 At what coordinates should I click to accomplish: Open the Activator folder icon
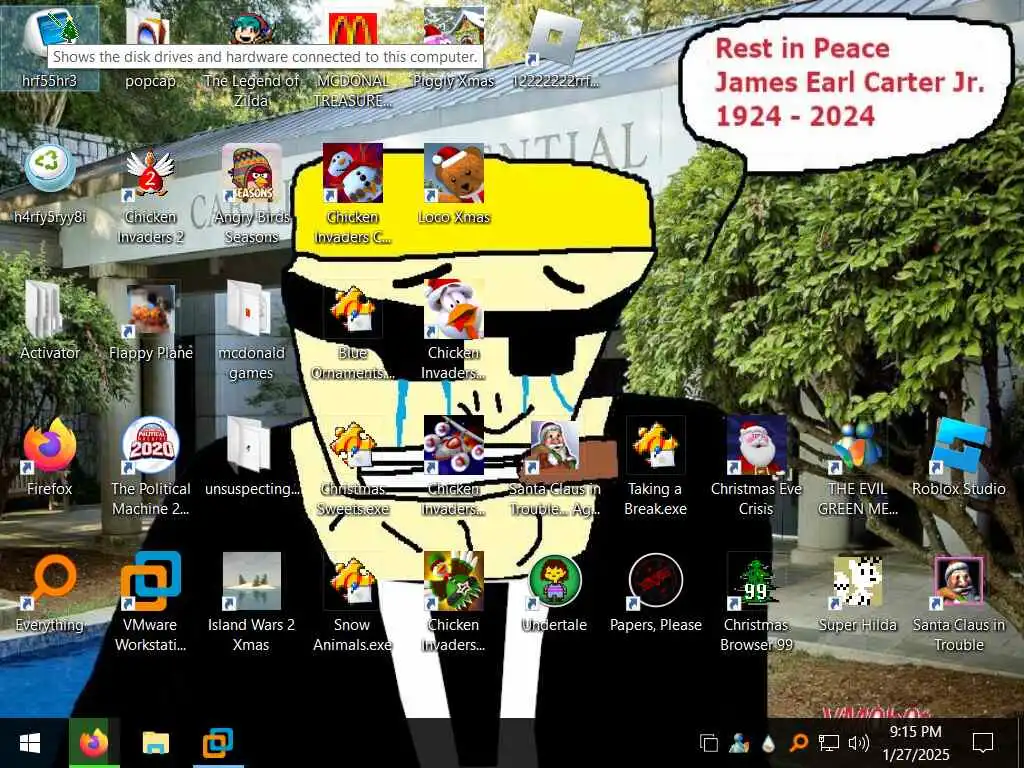coord(50,320)
